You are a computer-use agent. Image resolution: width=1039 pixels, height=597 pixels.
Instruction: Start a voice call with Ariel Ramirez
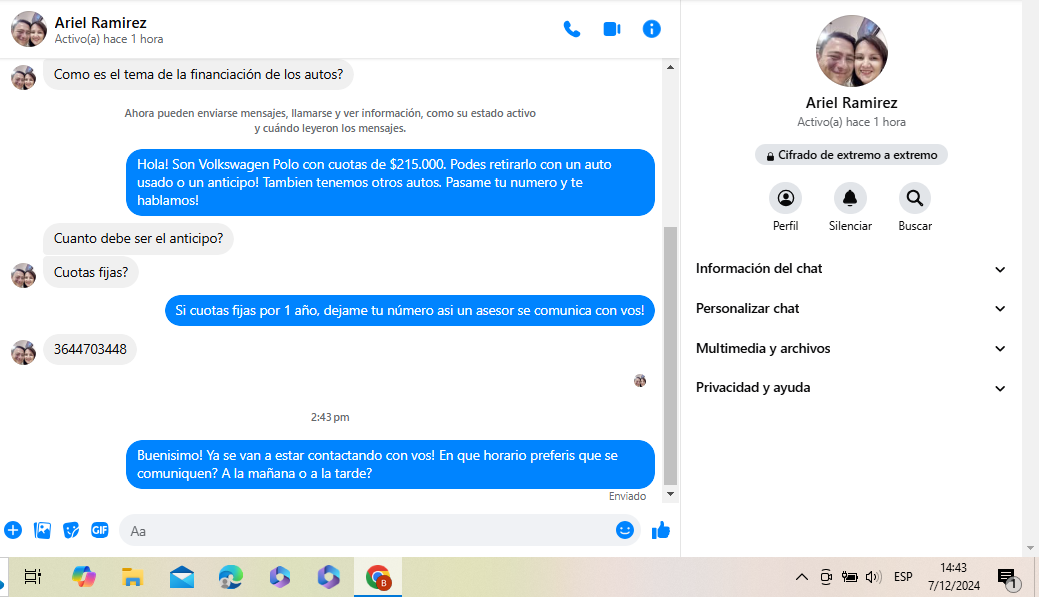(x=572, y=29)
